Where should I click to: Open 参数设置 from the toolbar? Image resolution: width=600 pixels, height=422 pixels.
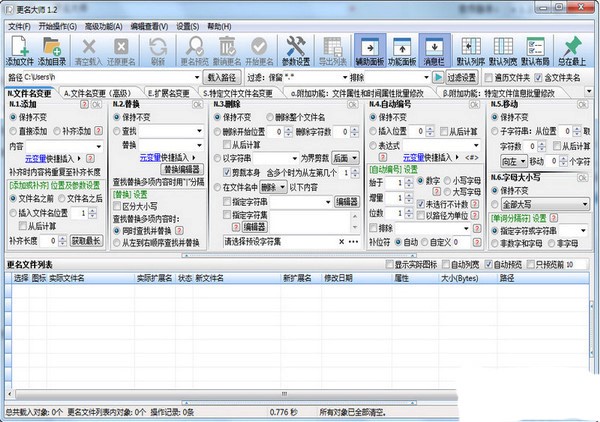pyautogui.click(x=296, y=45)
